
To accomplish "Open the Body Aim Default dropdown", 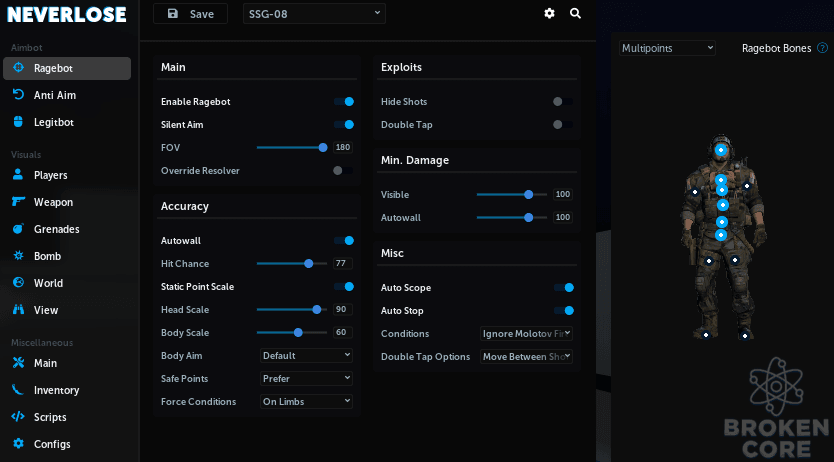I will (306, 355).
